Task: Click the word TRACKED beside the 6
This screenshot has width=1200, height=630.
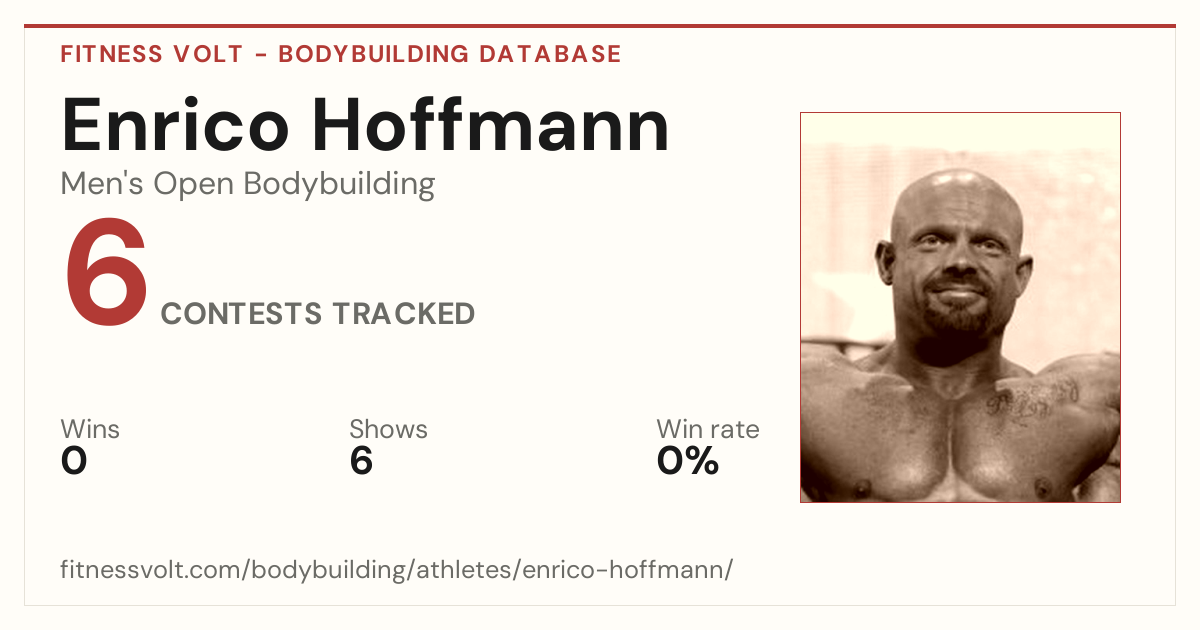Action: pyautogui.click(x=404, y=314)
